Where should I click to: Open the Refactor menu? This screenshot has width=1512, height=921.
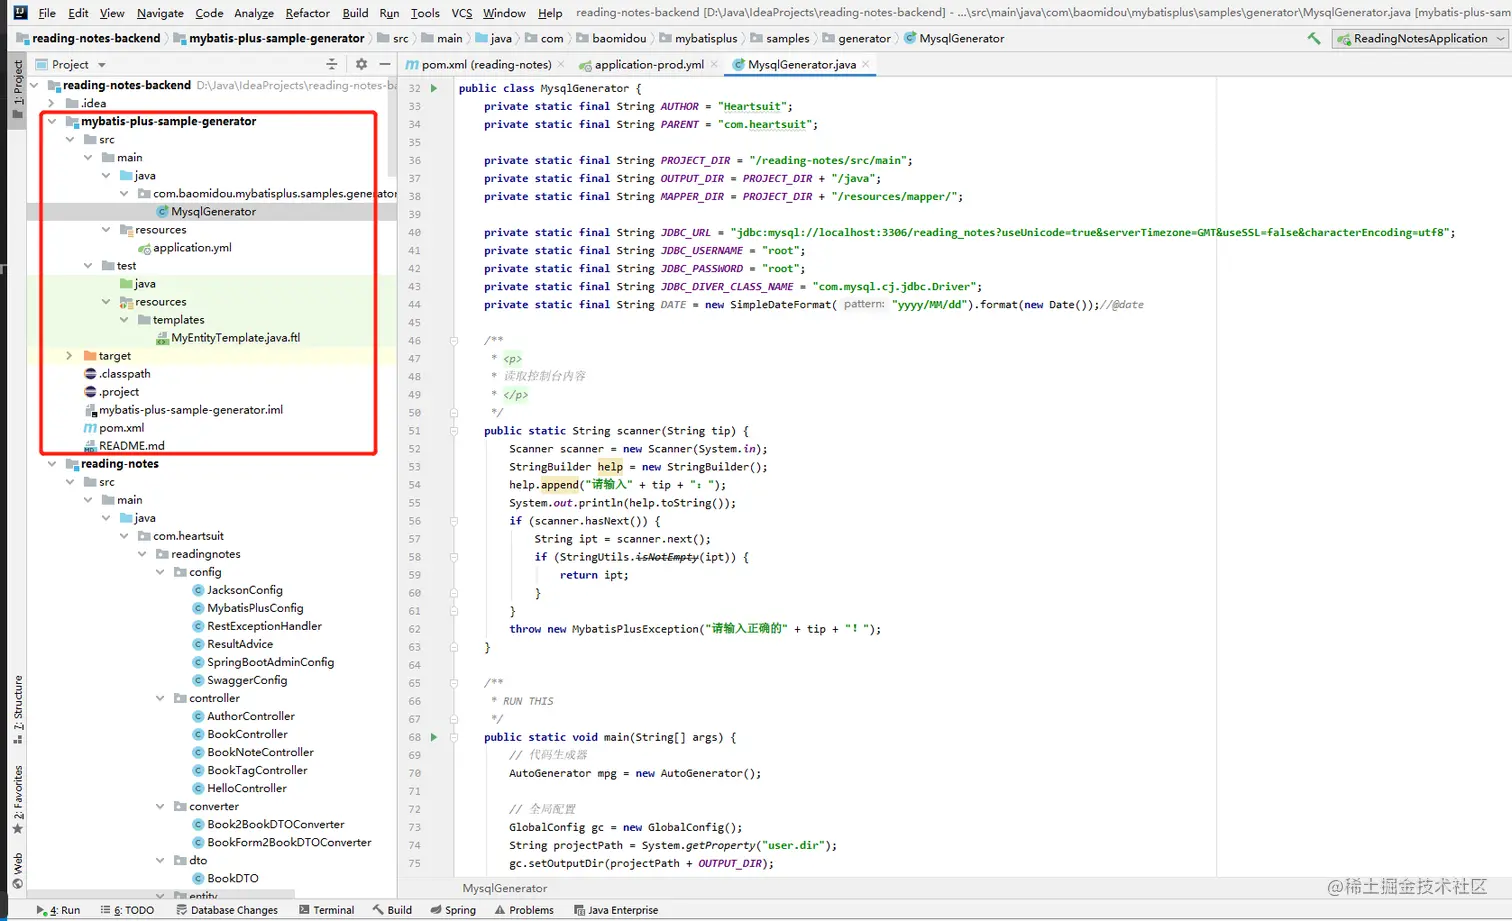307,13
